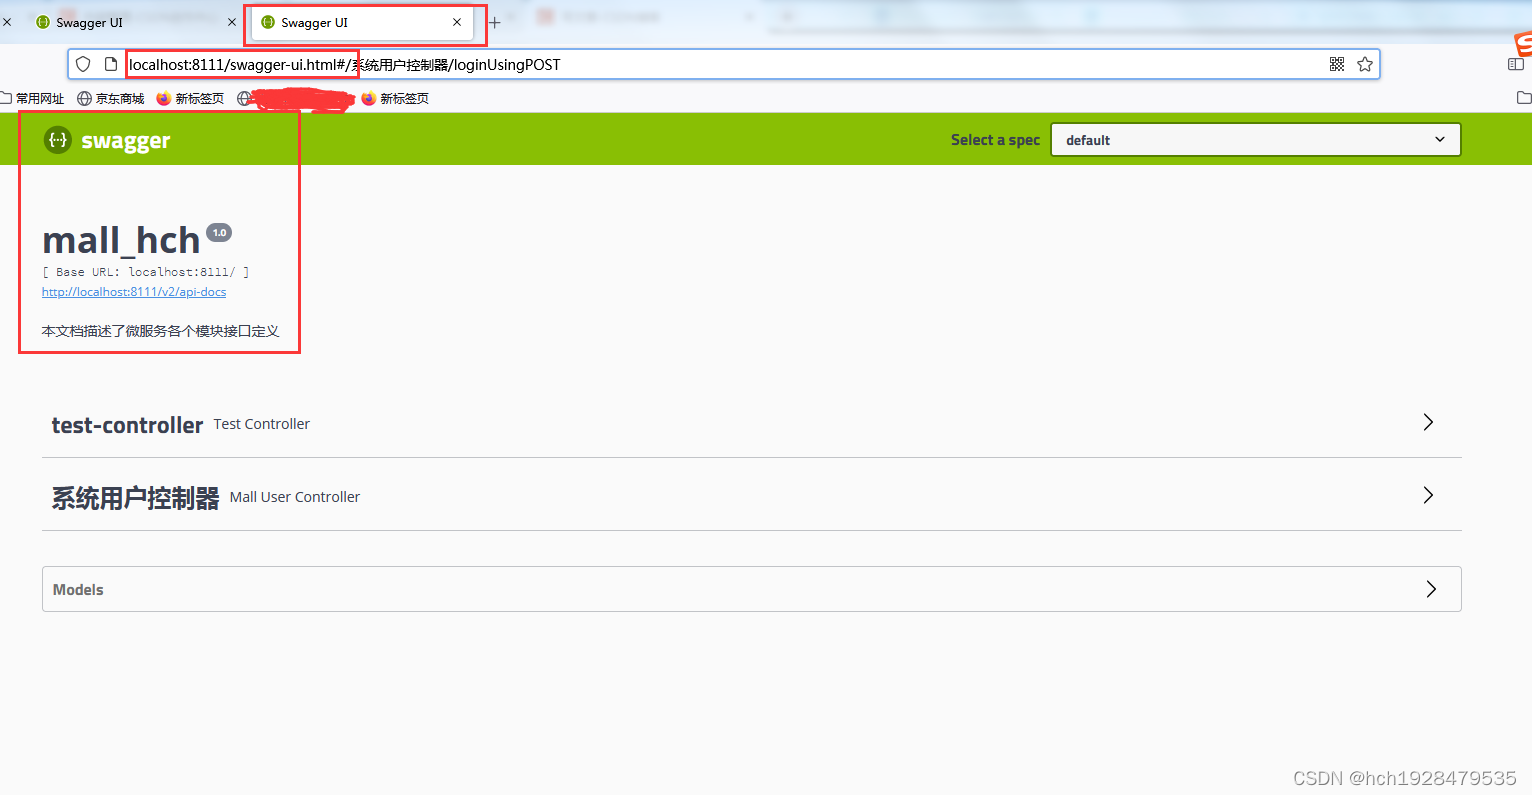This screenshot has width=1532, height=795.
Task: Expand the Models section
Action: 751,589
